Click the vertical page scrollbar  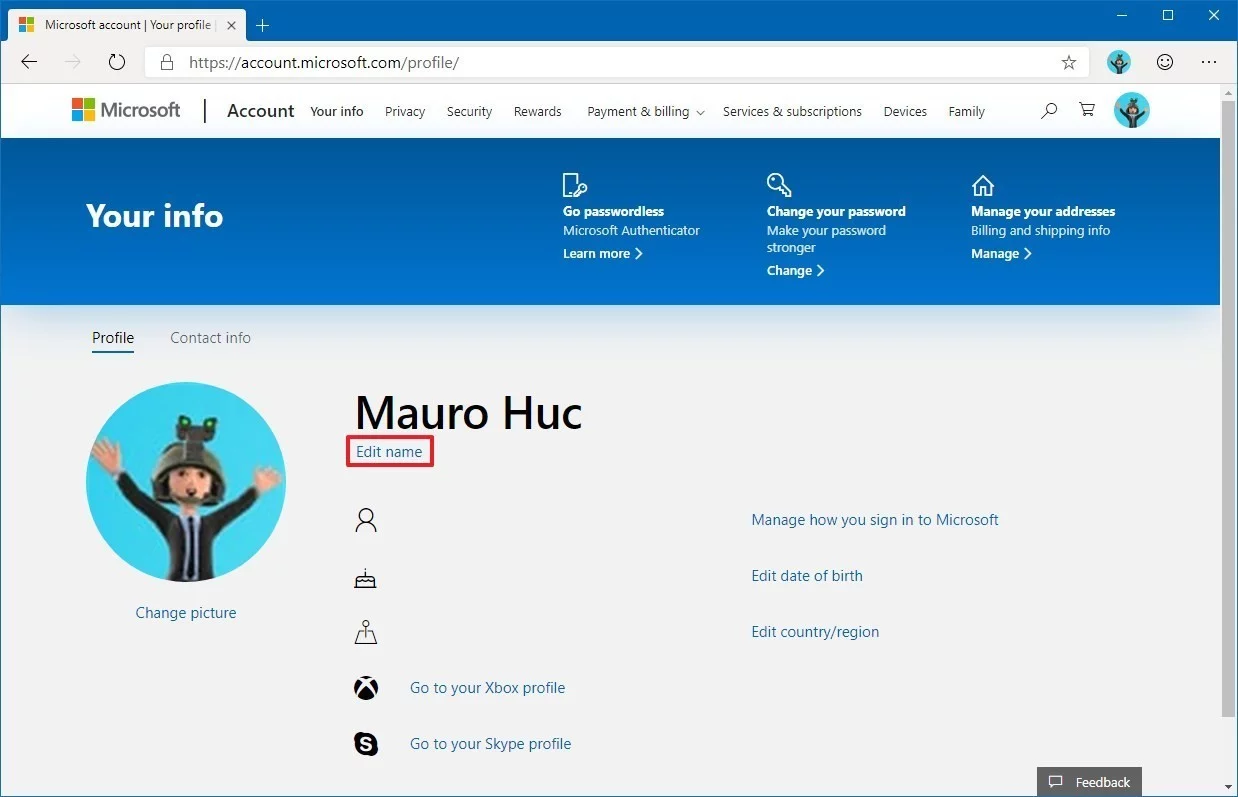[1229, 408]
